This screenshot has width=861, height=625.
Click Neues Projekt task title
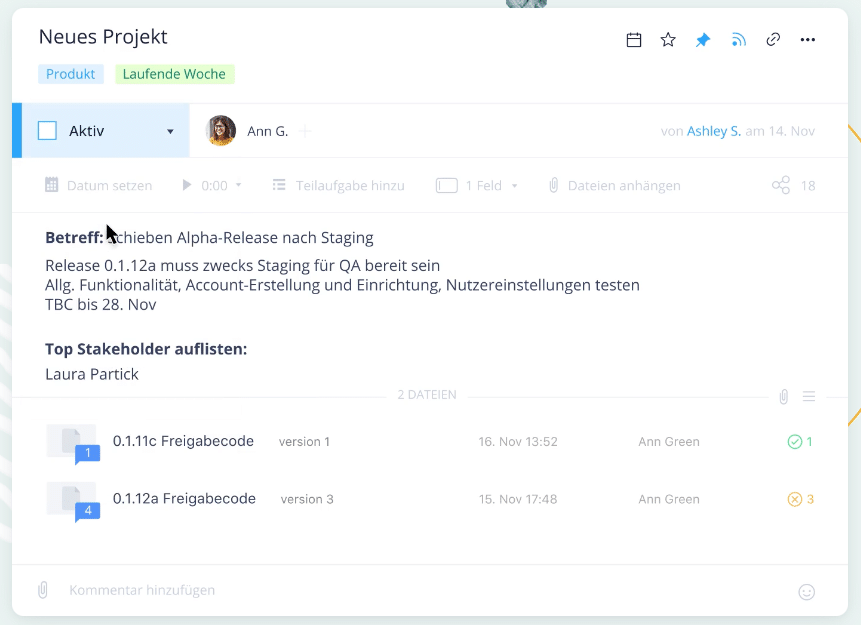[103, 37]
